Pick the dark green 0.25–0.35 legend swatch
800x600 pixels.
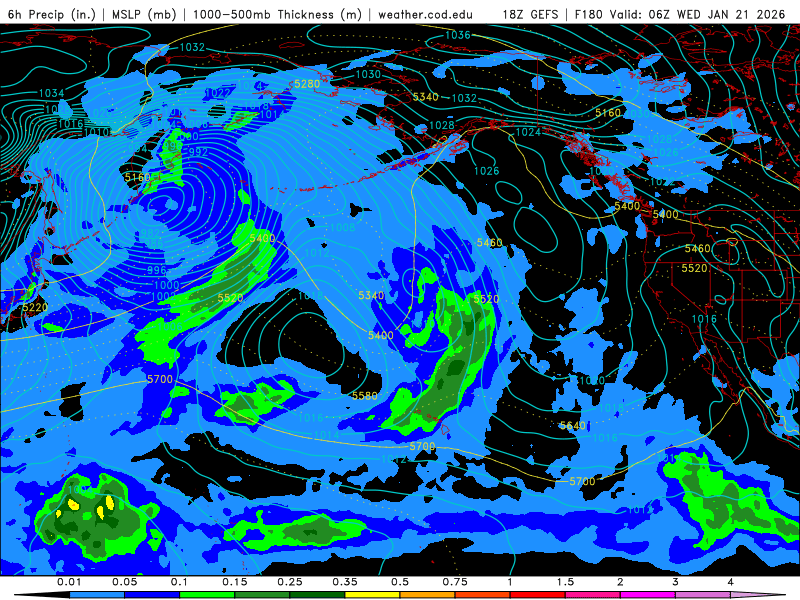(x=317, y=595)
